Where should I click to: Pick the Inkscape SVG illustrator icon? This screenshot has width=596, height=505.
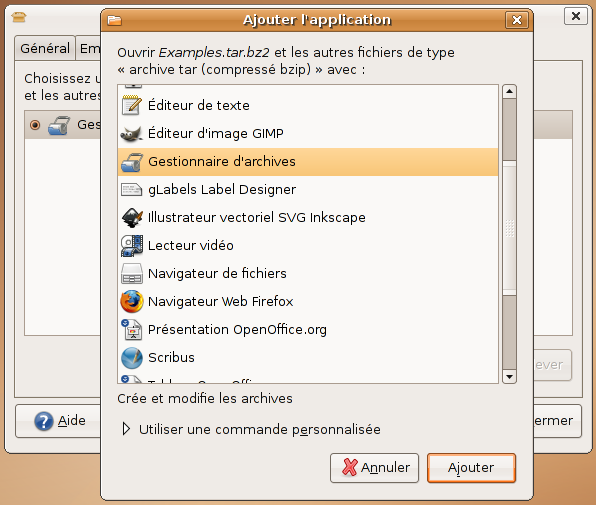click(x=132, y=218)
